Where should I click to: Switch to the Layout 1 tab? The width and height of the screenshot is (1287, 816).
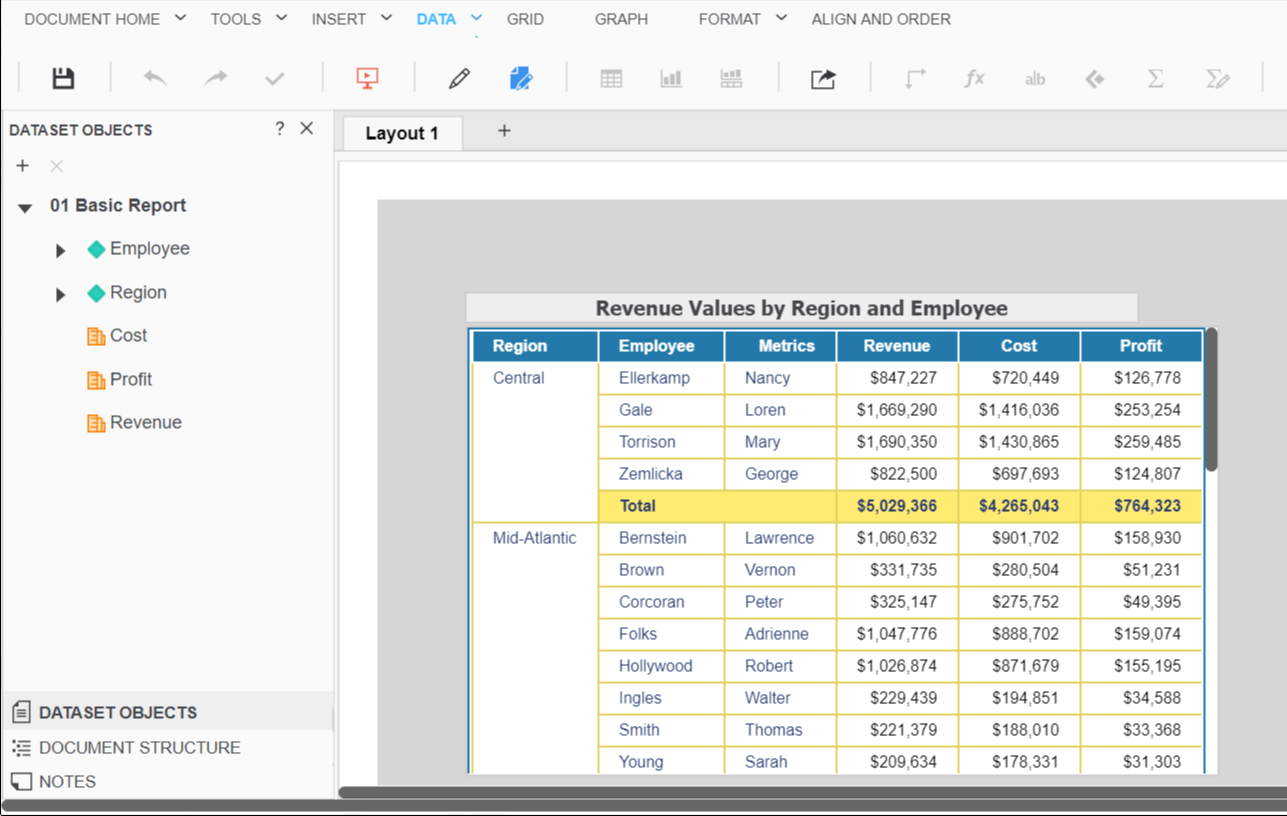click(402, 133)
